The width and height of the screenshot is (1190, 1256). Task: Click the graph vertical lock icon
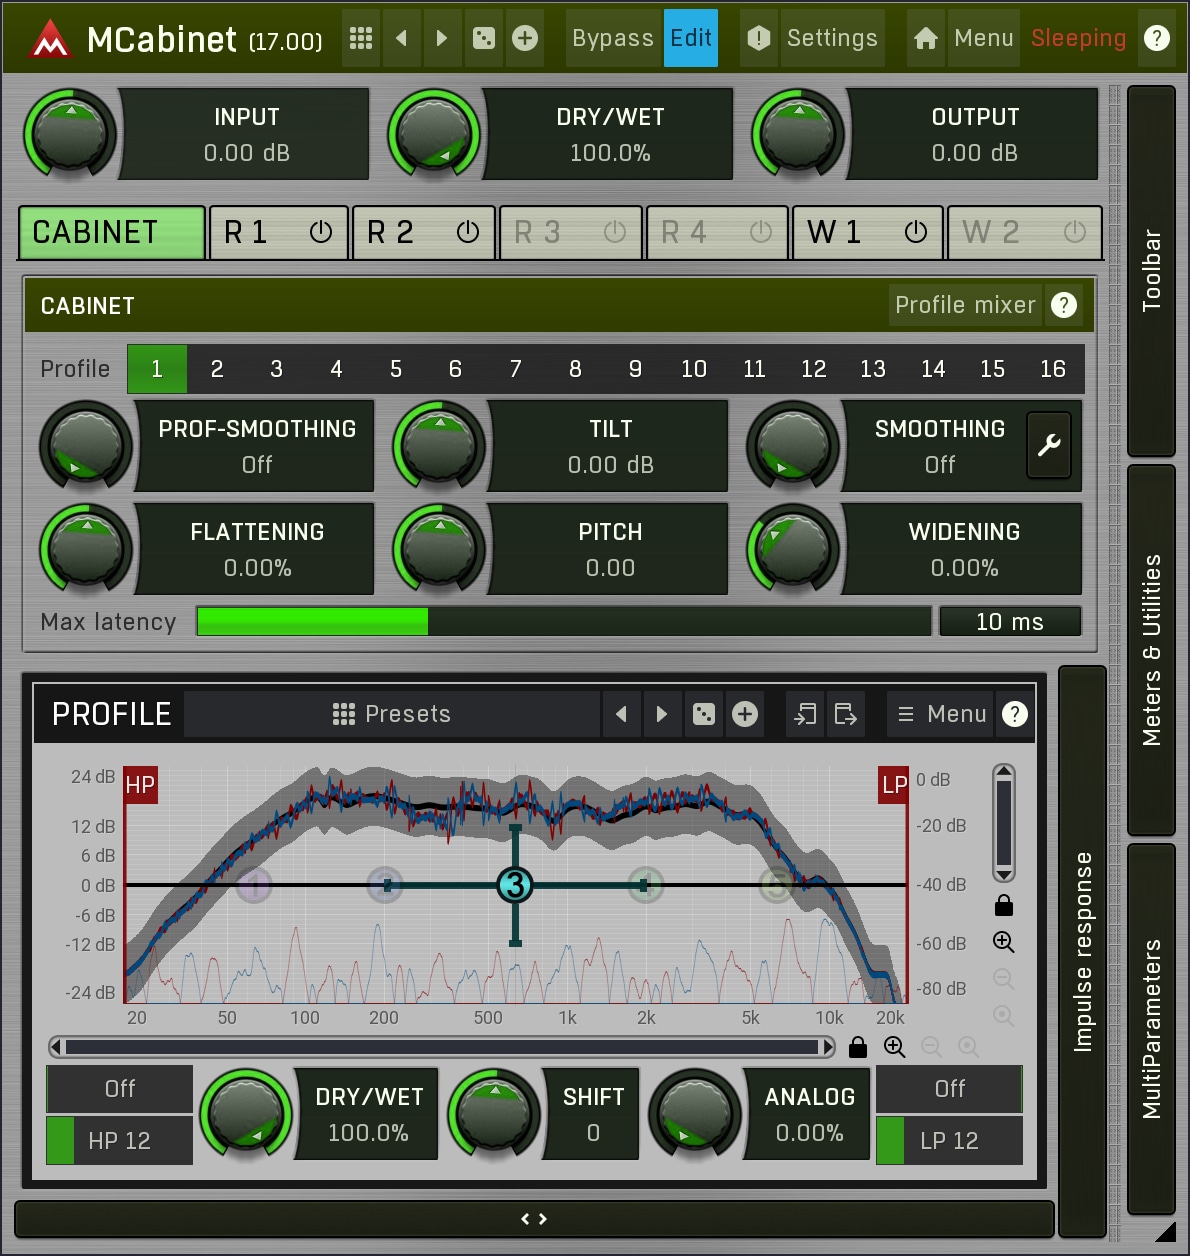pos(1004,906)
